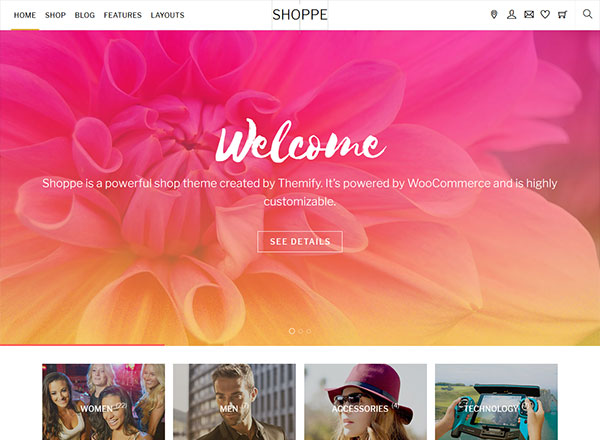600x440 pixels.
Task: Open the wishlist heart icon
Action: tap(545, 15)
